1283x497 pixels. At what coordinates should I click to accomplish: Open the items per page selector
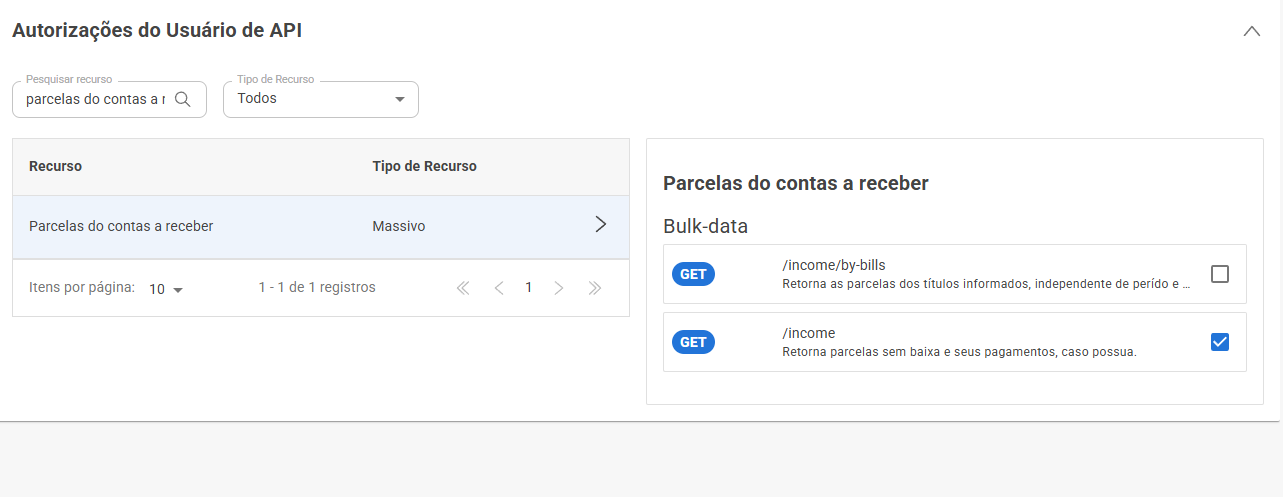tap(166, 289)
